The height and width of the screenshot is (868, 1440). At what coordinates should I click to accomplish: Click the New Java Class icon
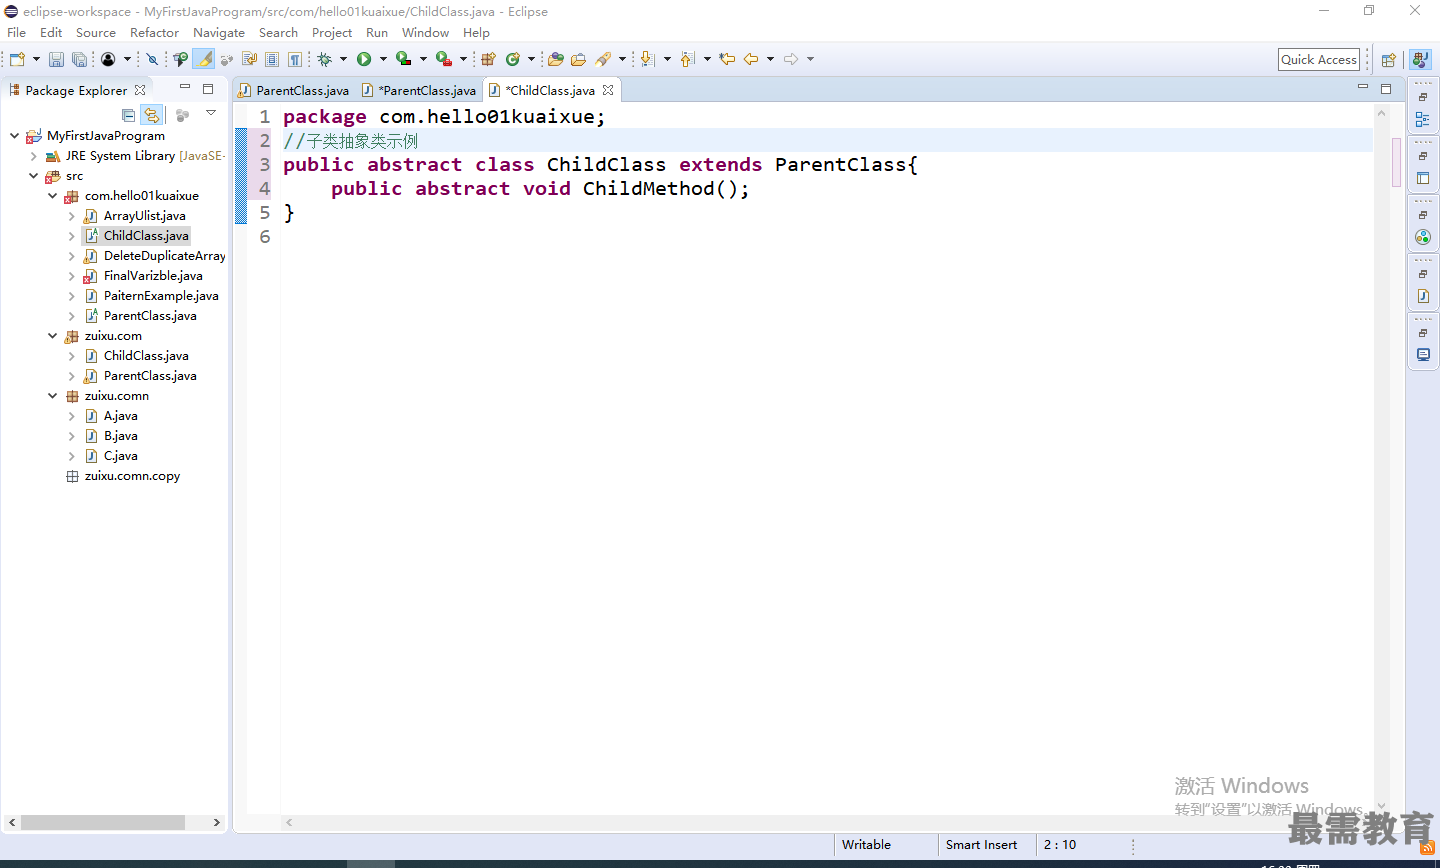(x=513, y=59)
